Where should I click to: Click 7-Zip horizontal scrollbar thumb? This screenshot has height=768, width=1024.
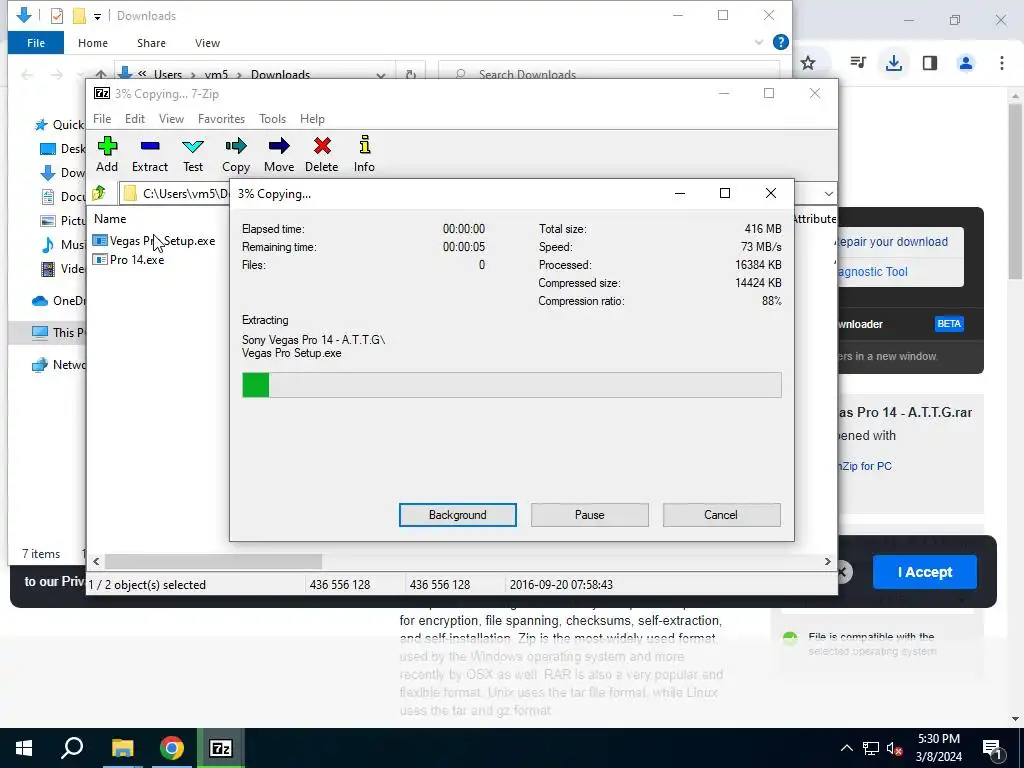pos(213,562)
